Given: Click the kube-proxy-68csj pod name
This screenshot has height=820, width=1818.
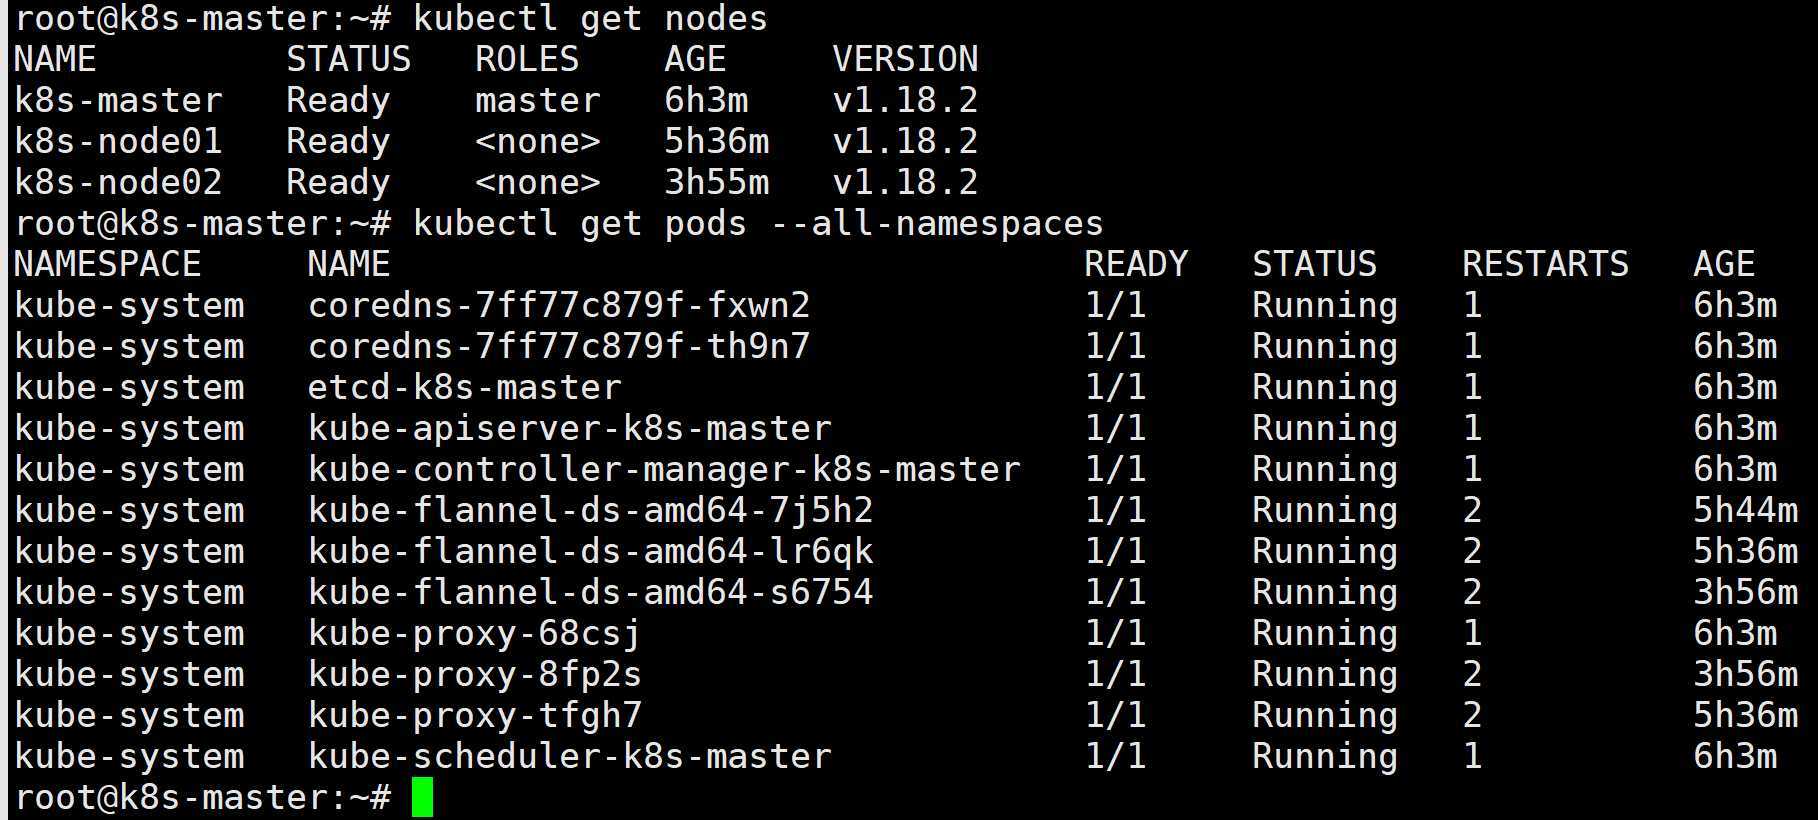Looking at the screenshot, I should click(475, 633).
